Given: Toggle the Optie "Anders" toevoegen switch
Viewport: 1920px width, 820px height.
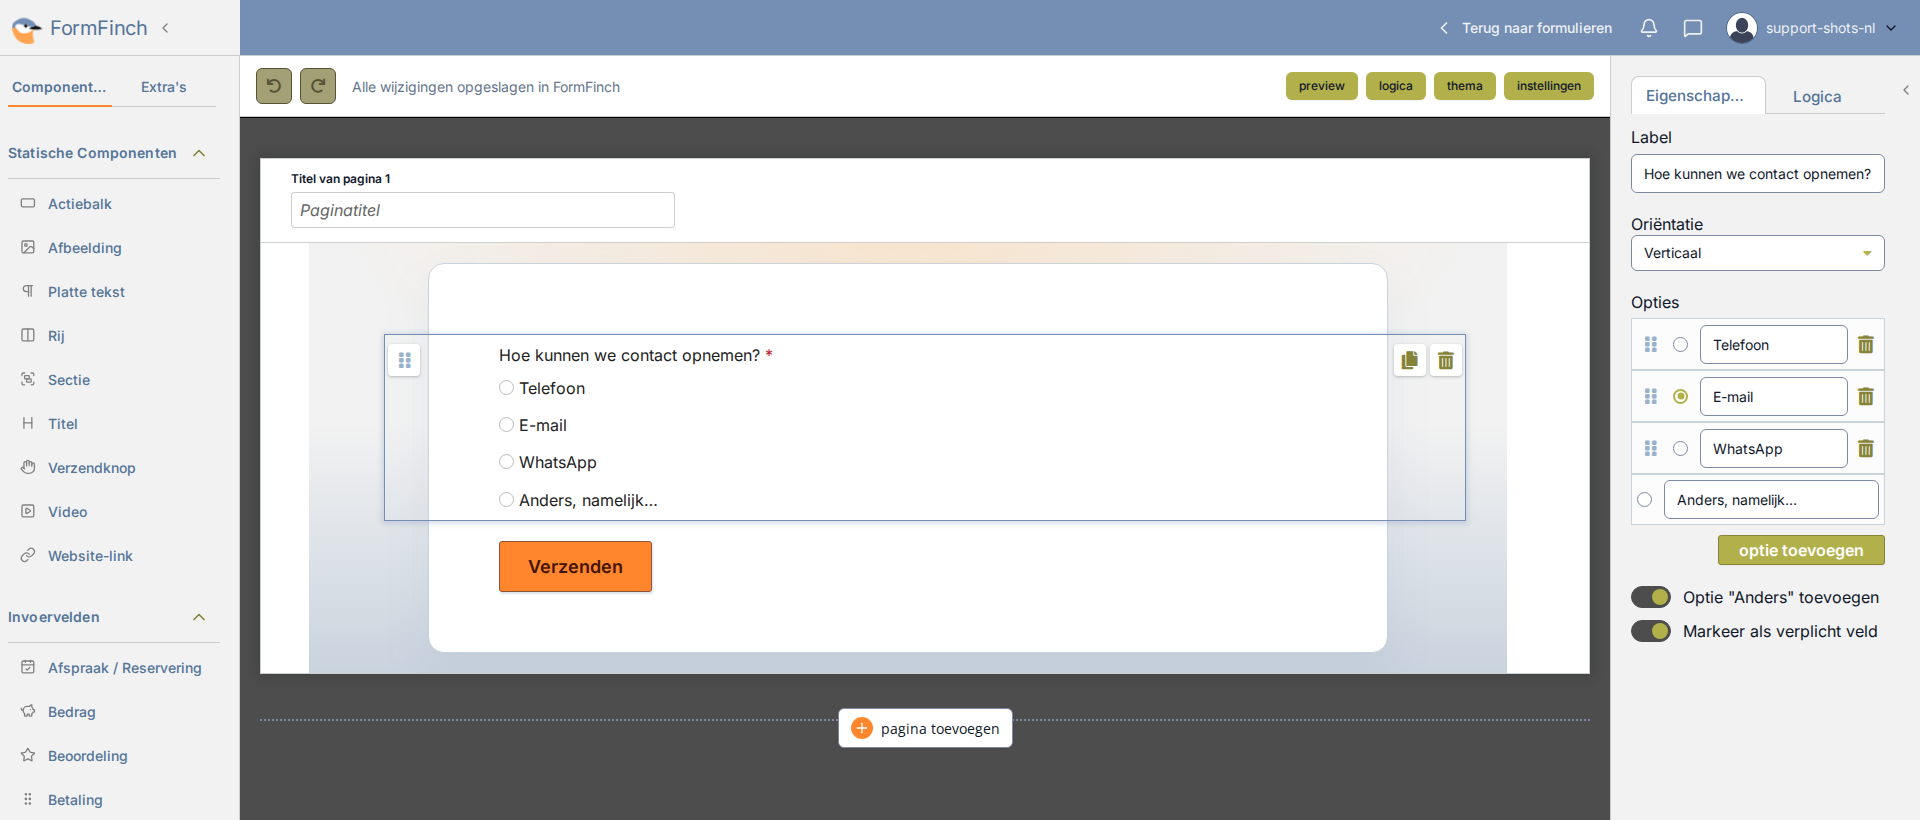Looking at the screenshot, I should pyautogui.click(x=1651, y=597).
